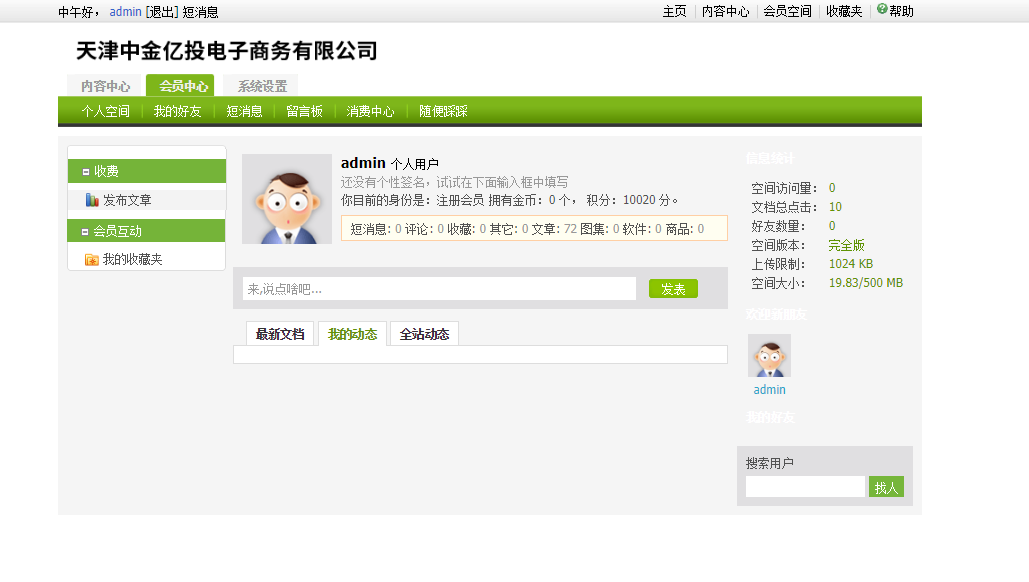Switch to the 内容中心 main tab
The width and height of the screenshot is (1029, 582).
tap(105, 86)
